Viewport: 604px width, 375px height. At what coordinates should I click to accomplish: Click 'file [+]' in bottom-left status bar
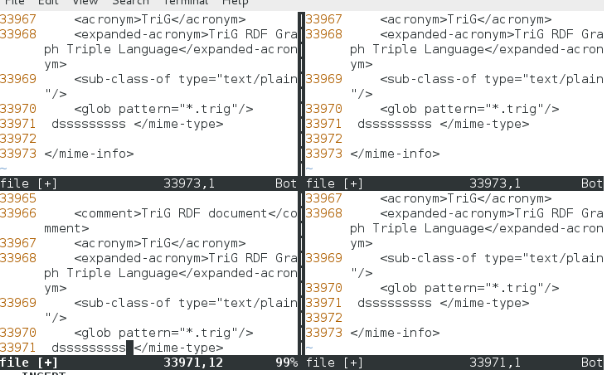pyautogui.click(x=29, y=363)
